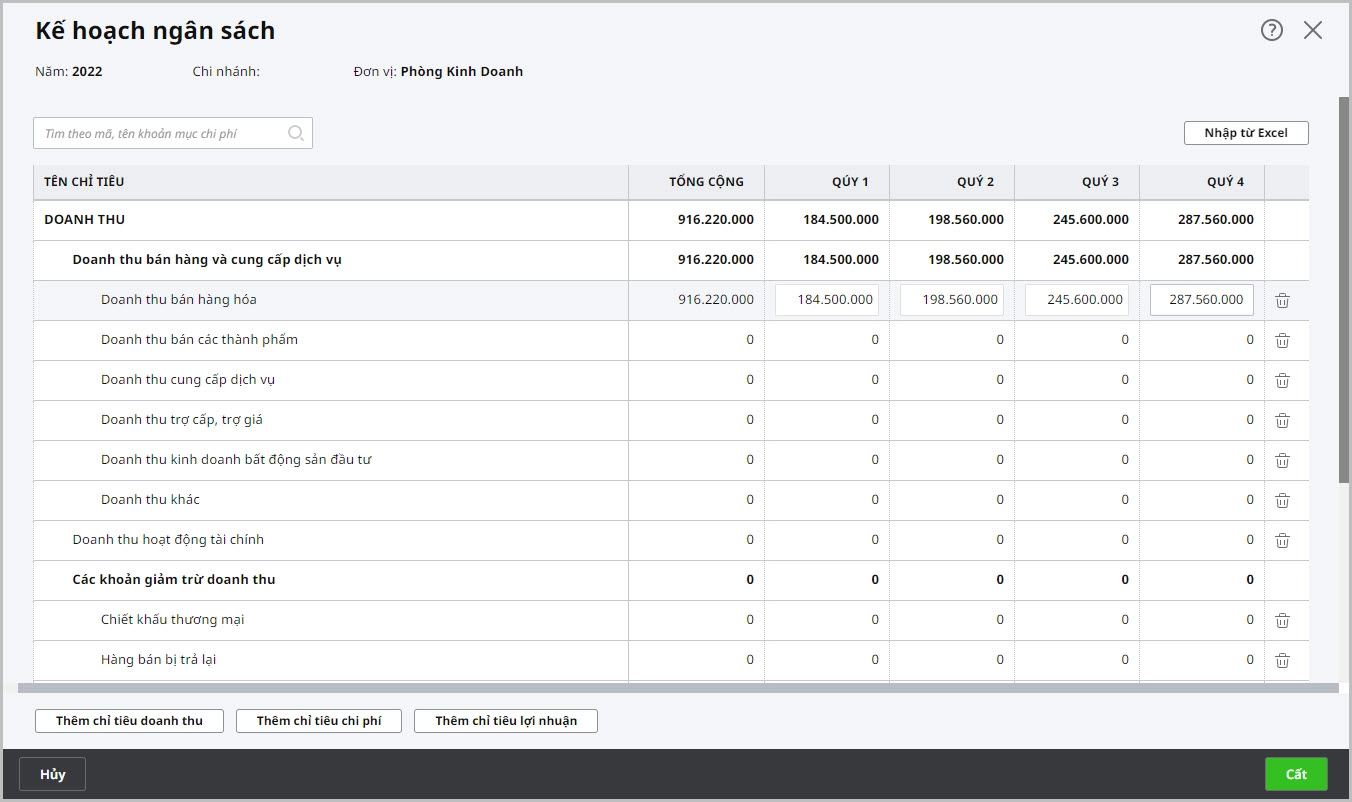This screenshot has width=1352, height=802.
Task: Select Doanh thu cung cấp dịch vụ label
Action: coord(188,380)
